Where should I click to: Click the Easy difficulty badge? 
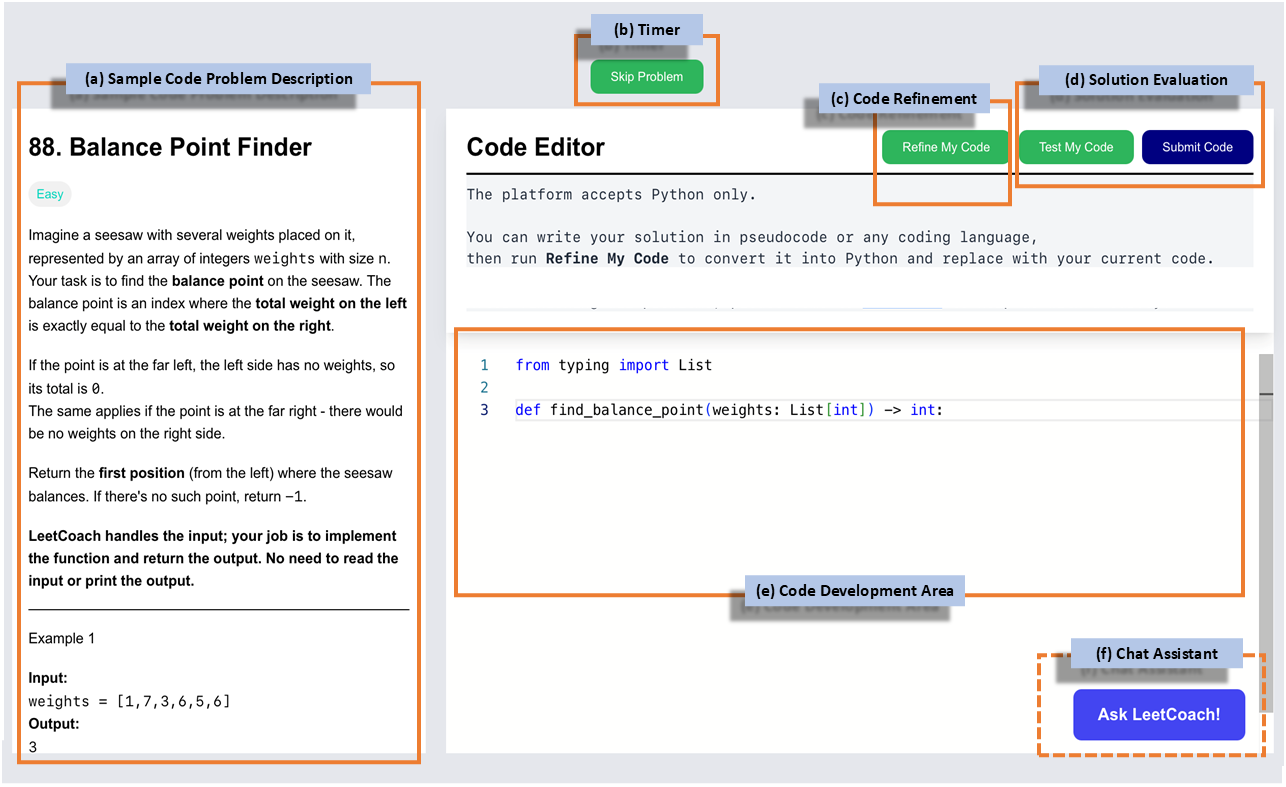tap(50, 195)
